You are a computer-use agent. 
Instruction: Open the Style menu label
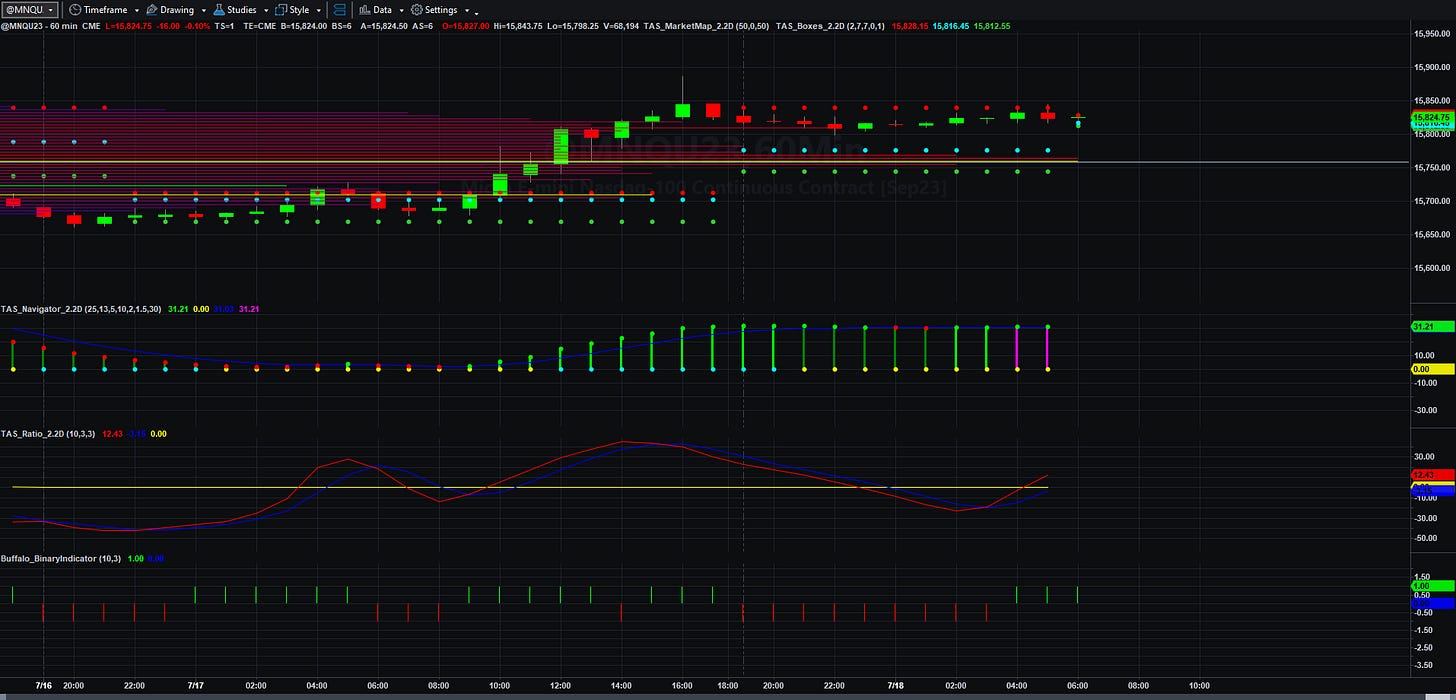(x=299, y=10)
